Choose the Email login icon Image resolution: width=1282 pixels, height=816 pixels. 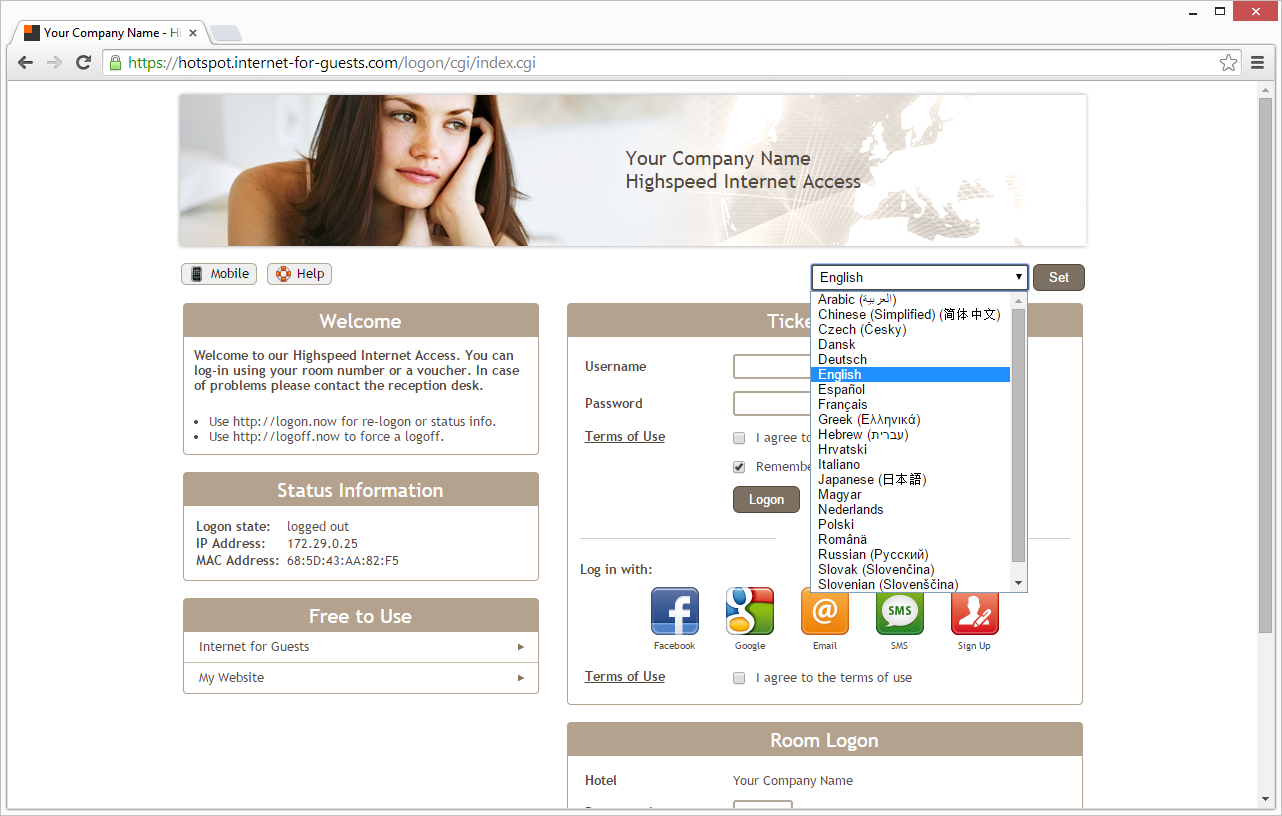tap(825, 611)
